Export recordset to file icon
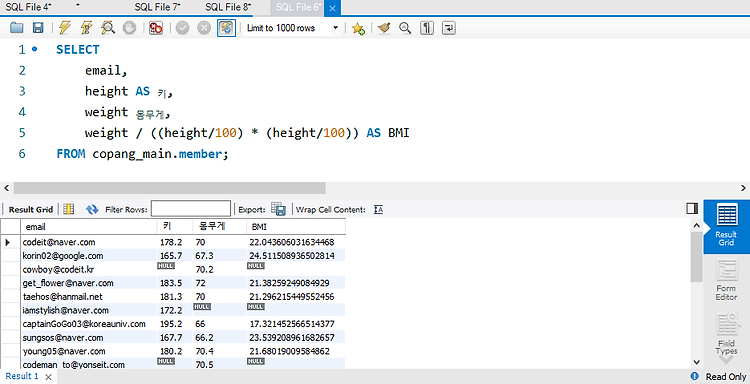 point(278,209)
